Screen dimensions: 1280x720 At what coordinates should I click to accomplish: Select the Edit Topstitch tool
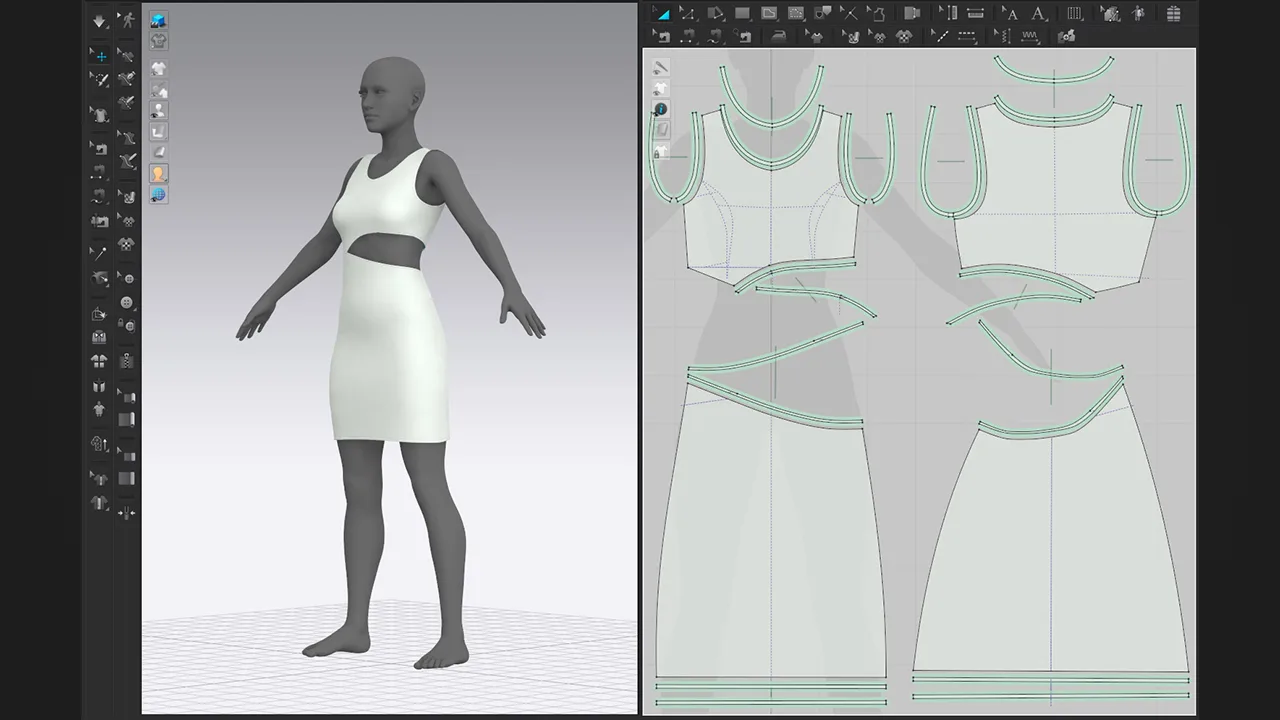(940, 36)
